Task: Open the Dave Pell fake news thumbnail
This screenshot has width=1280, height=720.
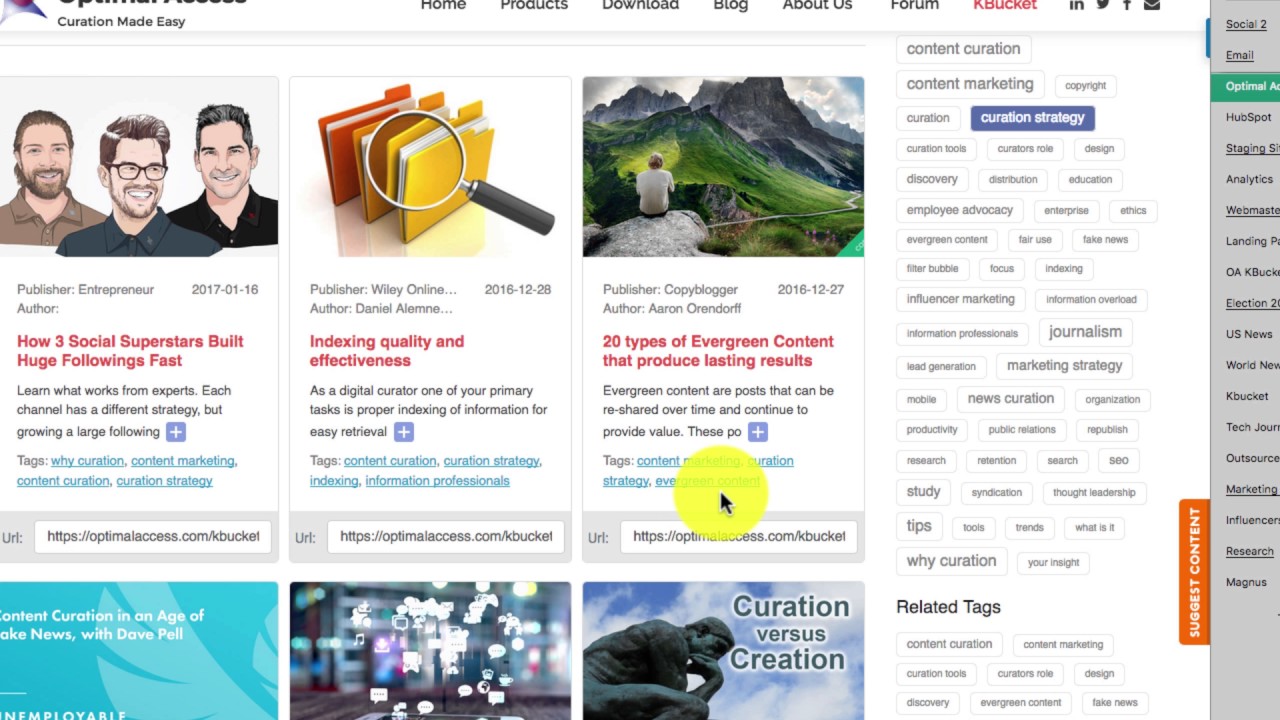Action: (139, 651)
